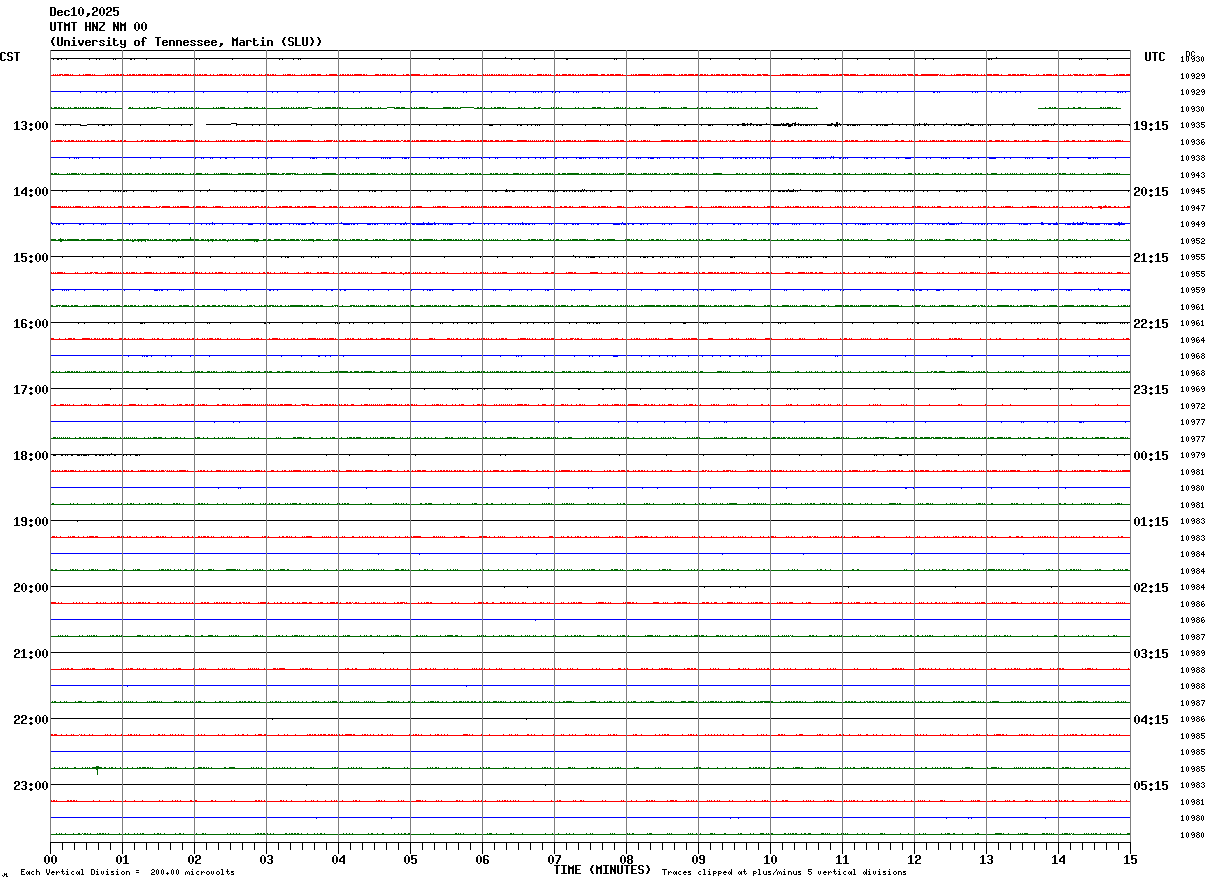Click the 00 minute axis tick label
Image resolution: width=1210 pixels, height=886 pixels.
[x=51, y=860]
